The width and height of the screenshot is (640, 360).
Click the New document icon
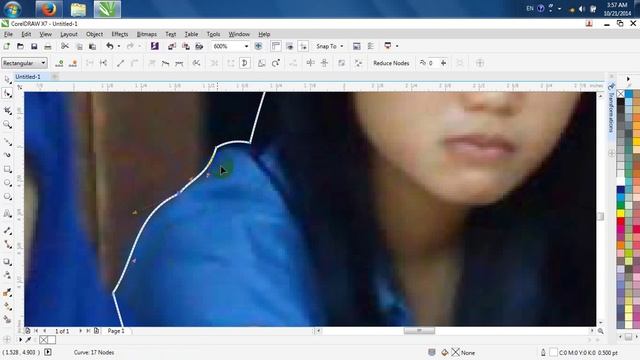click(7, 46)
